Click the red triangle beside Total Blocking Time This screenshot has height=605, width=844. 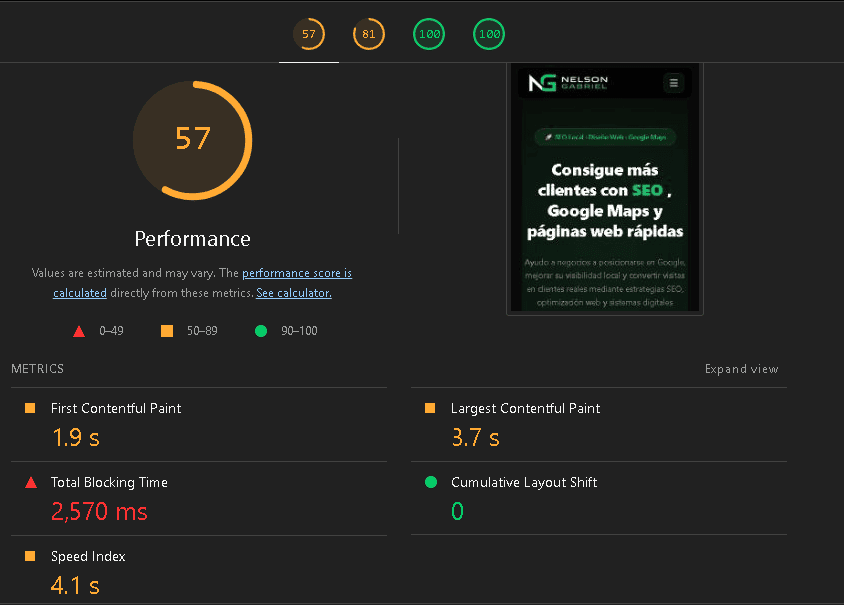pos(31,482)
